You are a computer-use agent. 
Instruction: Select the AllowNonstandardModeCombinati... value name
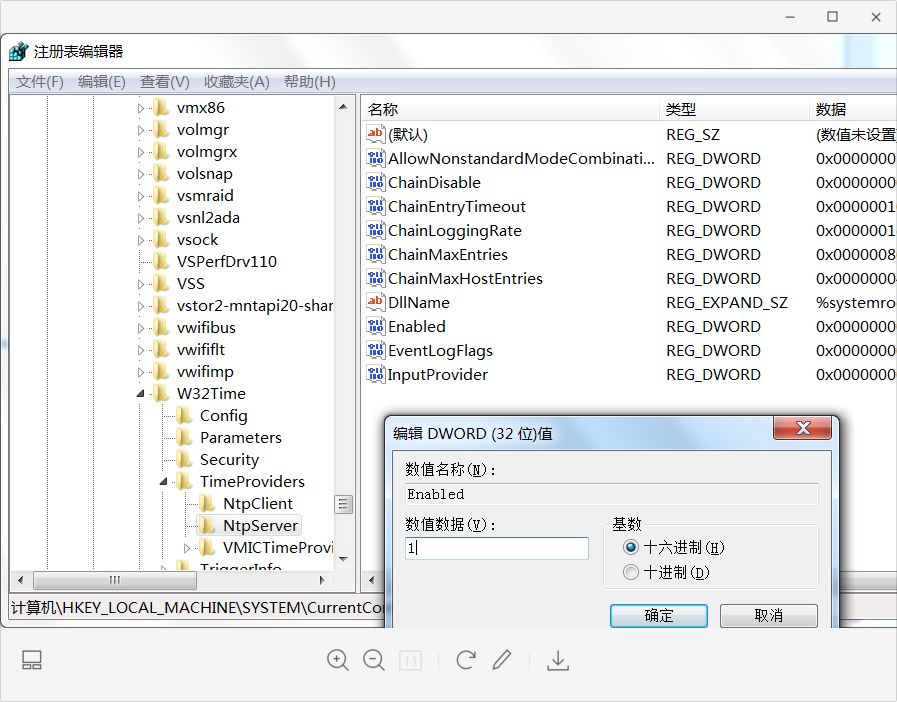click(x=521, y=158)
